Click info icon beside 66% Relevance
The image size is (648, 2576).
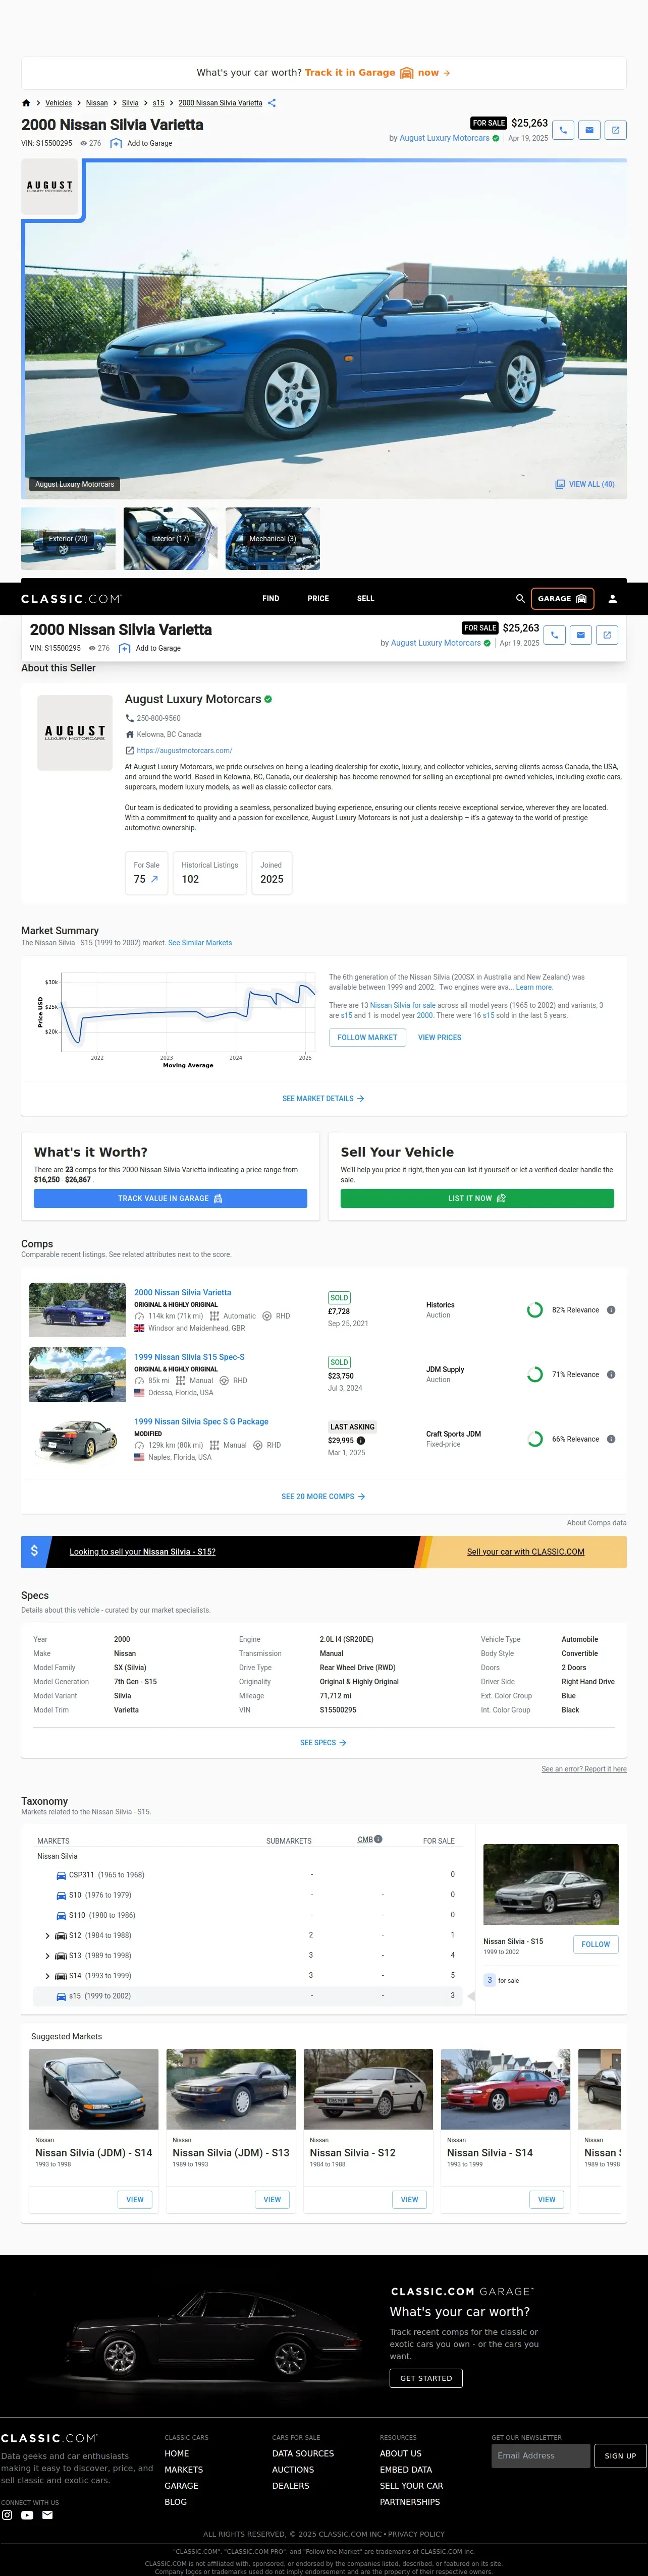click(611, 1439)
